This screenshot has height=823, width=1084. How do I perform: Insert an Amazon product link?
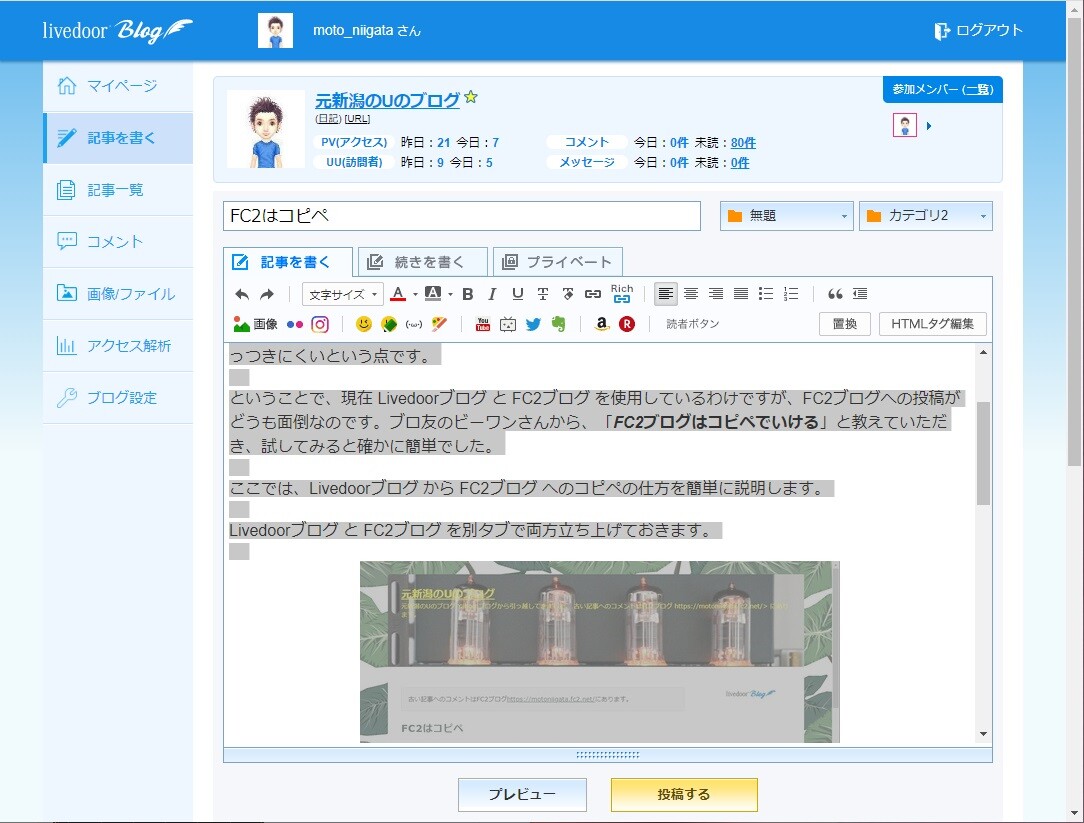point(601,324)
